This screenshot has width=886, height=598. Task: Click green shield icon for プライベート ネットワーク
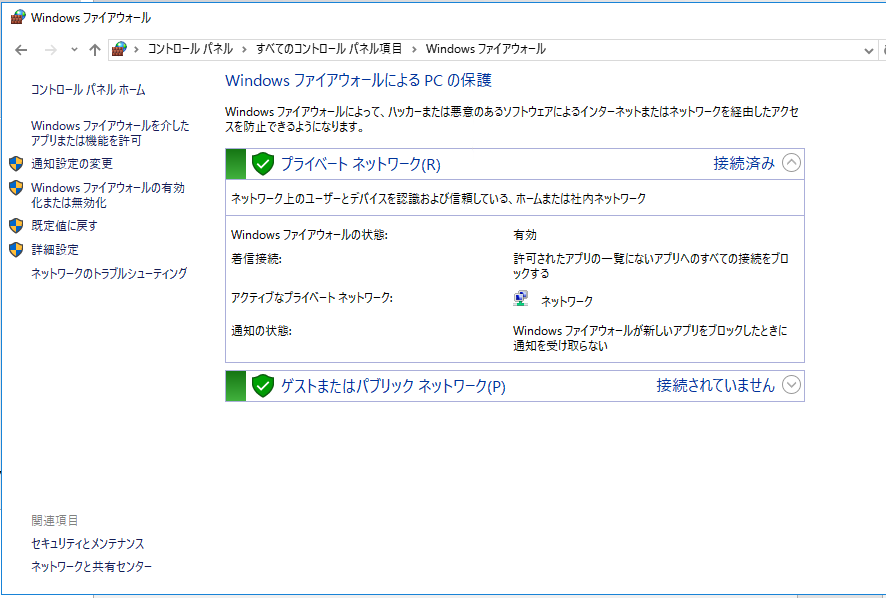pyautogui.click(x=263, y=164)
